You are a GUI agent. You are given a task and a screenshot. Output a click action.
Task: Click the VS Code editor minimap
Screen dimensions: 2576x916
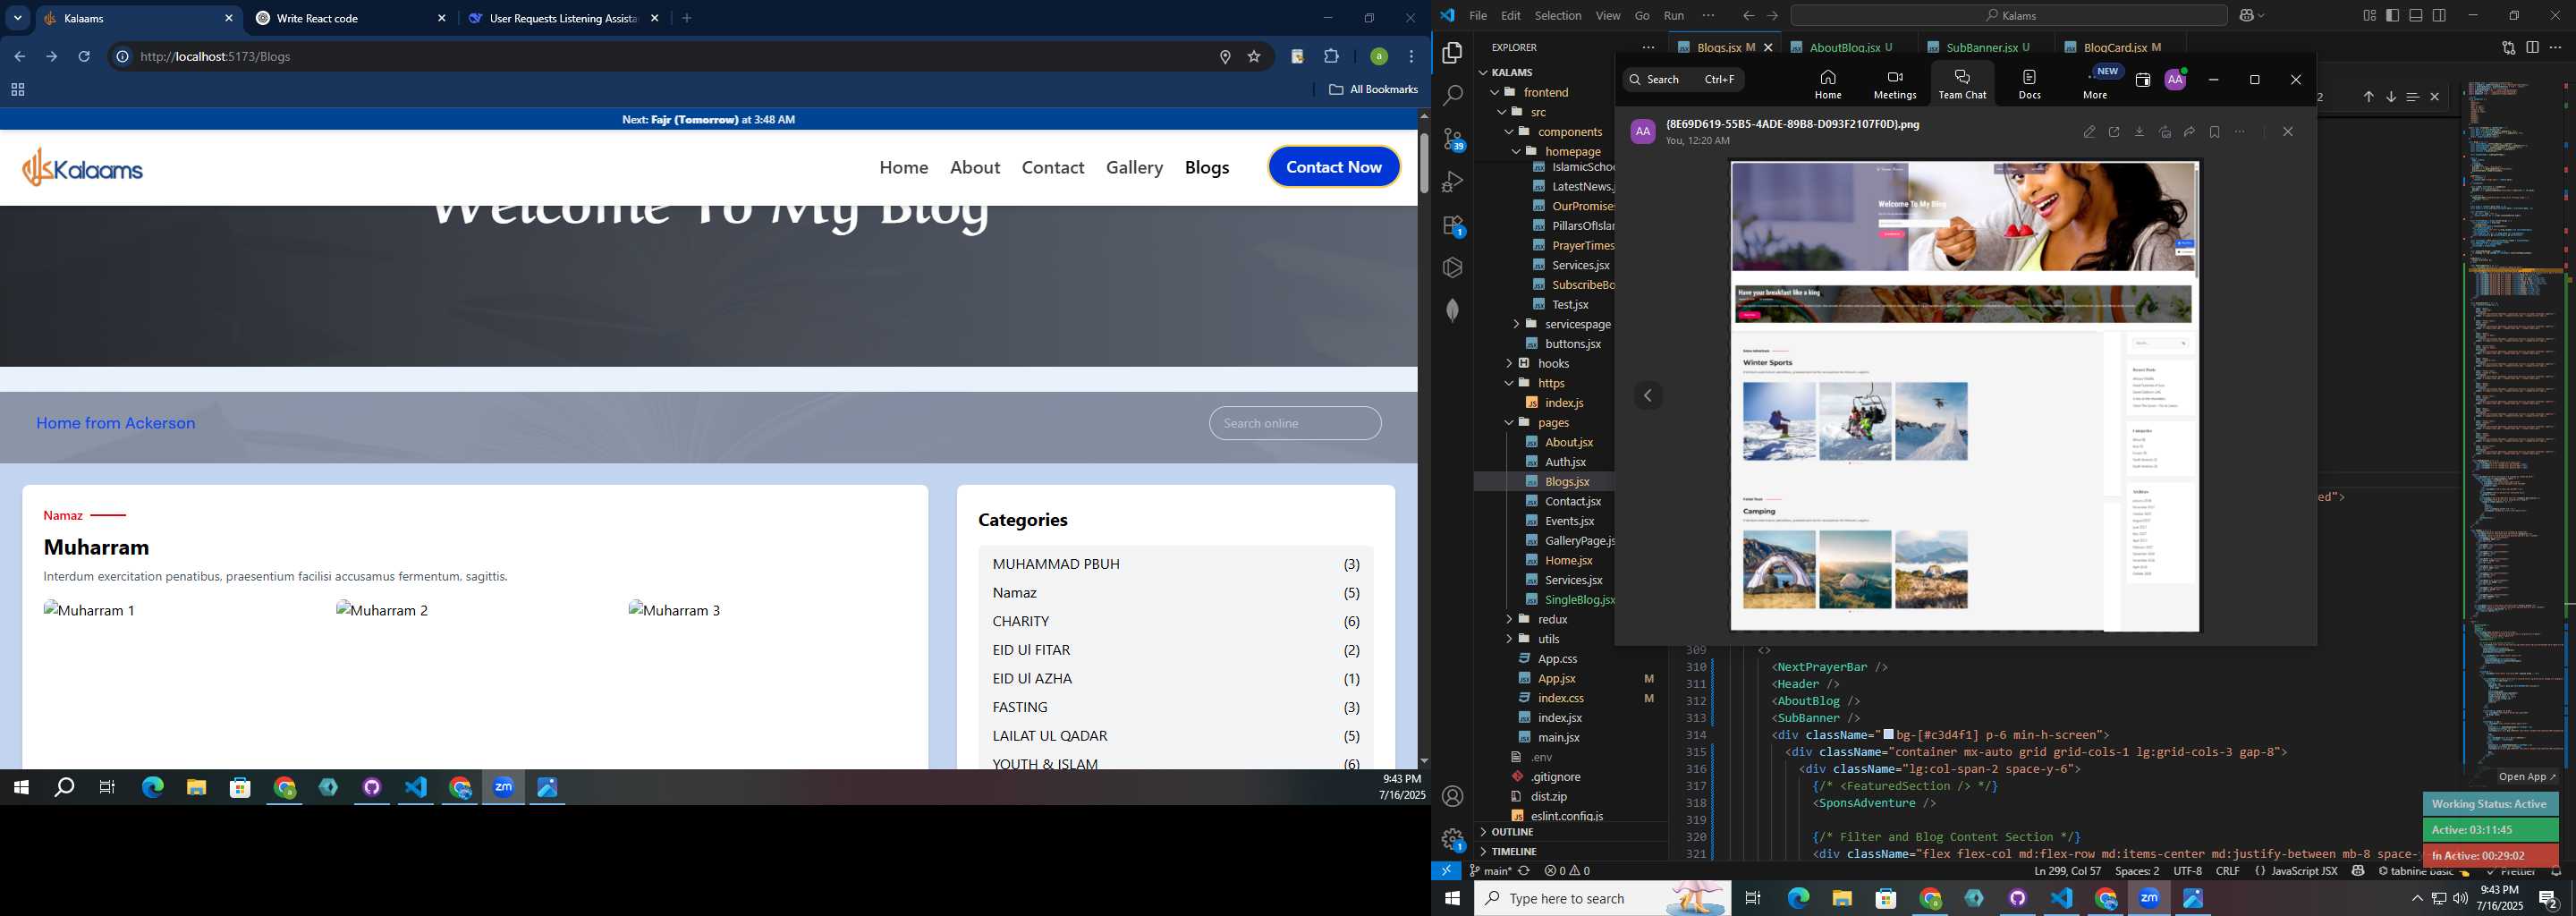(x=2513, y=430)
